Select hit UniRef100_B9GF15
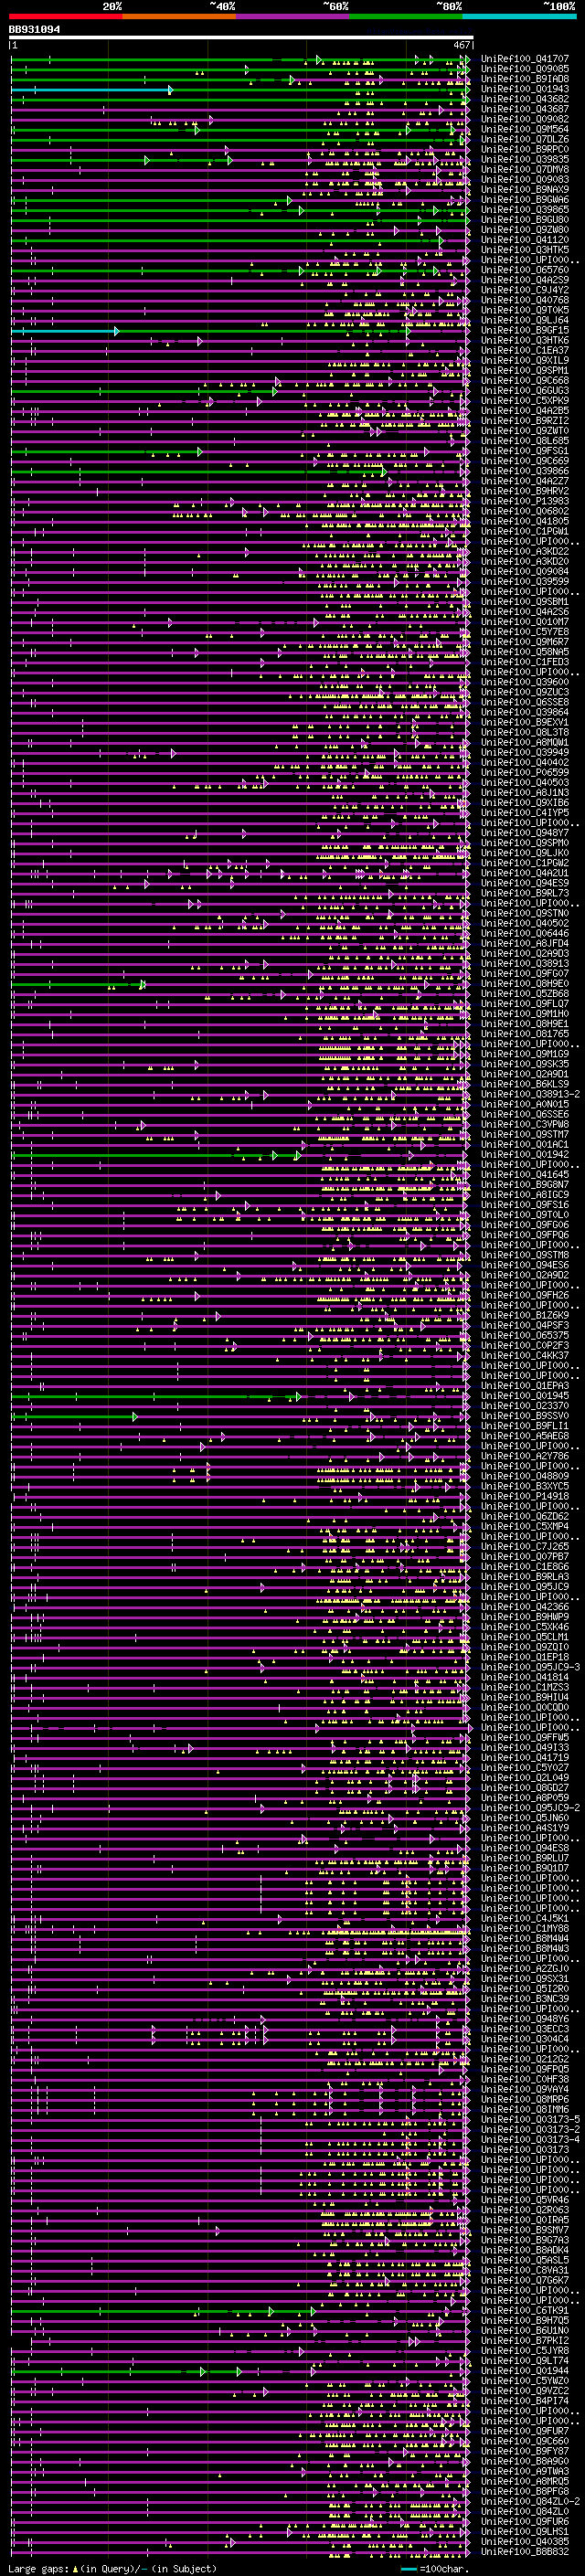This screenshot has height=2576, width=585. pos(525,330)
